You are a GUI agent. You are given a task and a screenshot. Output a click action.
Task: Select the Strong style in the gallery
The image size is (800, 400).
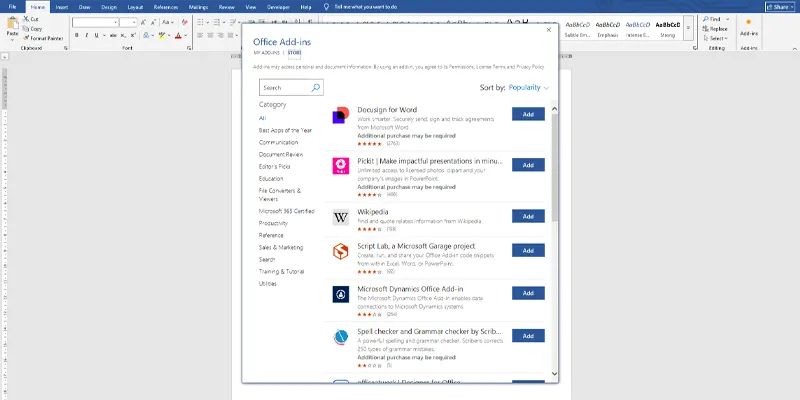(667, 29)
